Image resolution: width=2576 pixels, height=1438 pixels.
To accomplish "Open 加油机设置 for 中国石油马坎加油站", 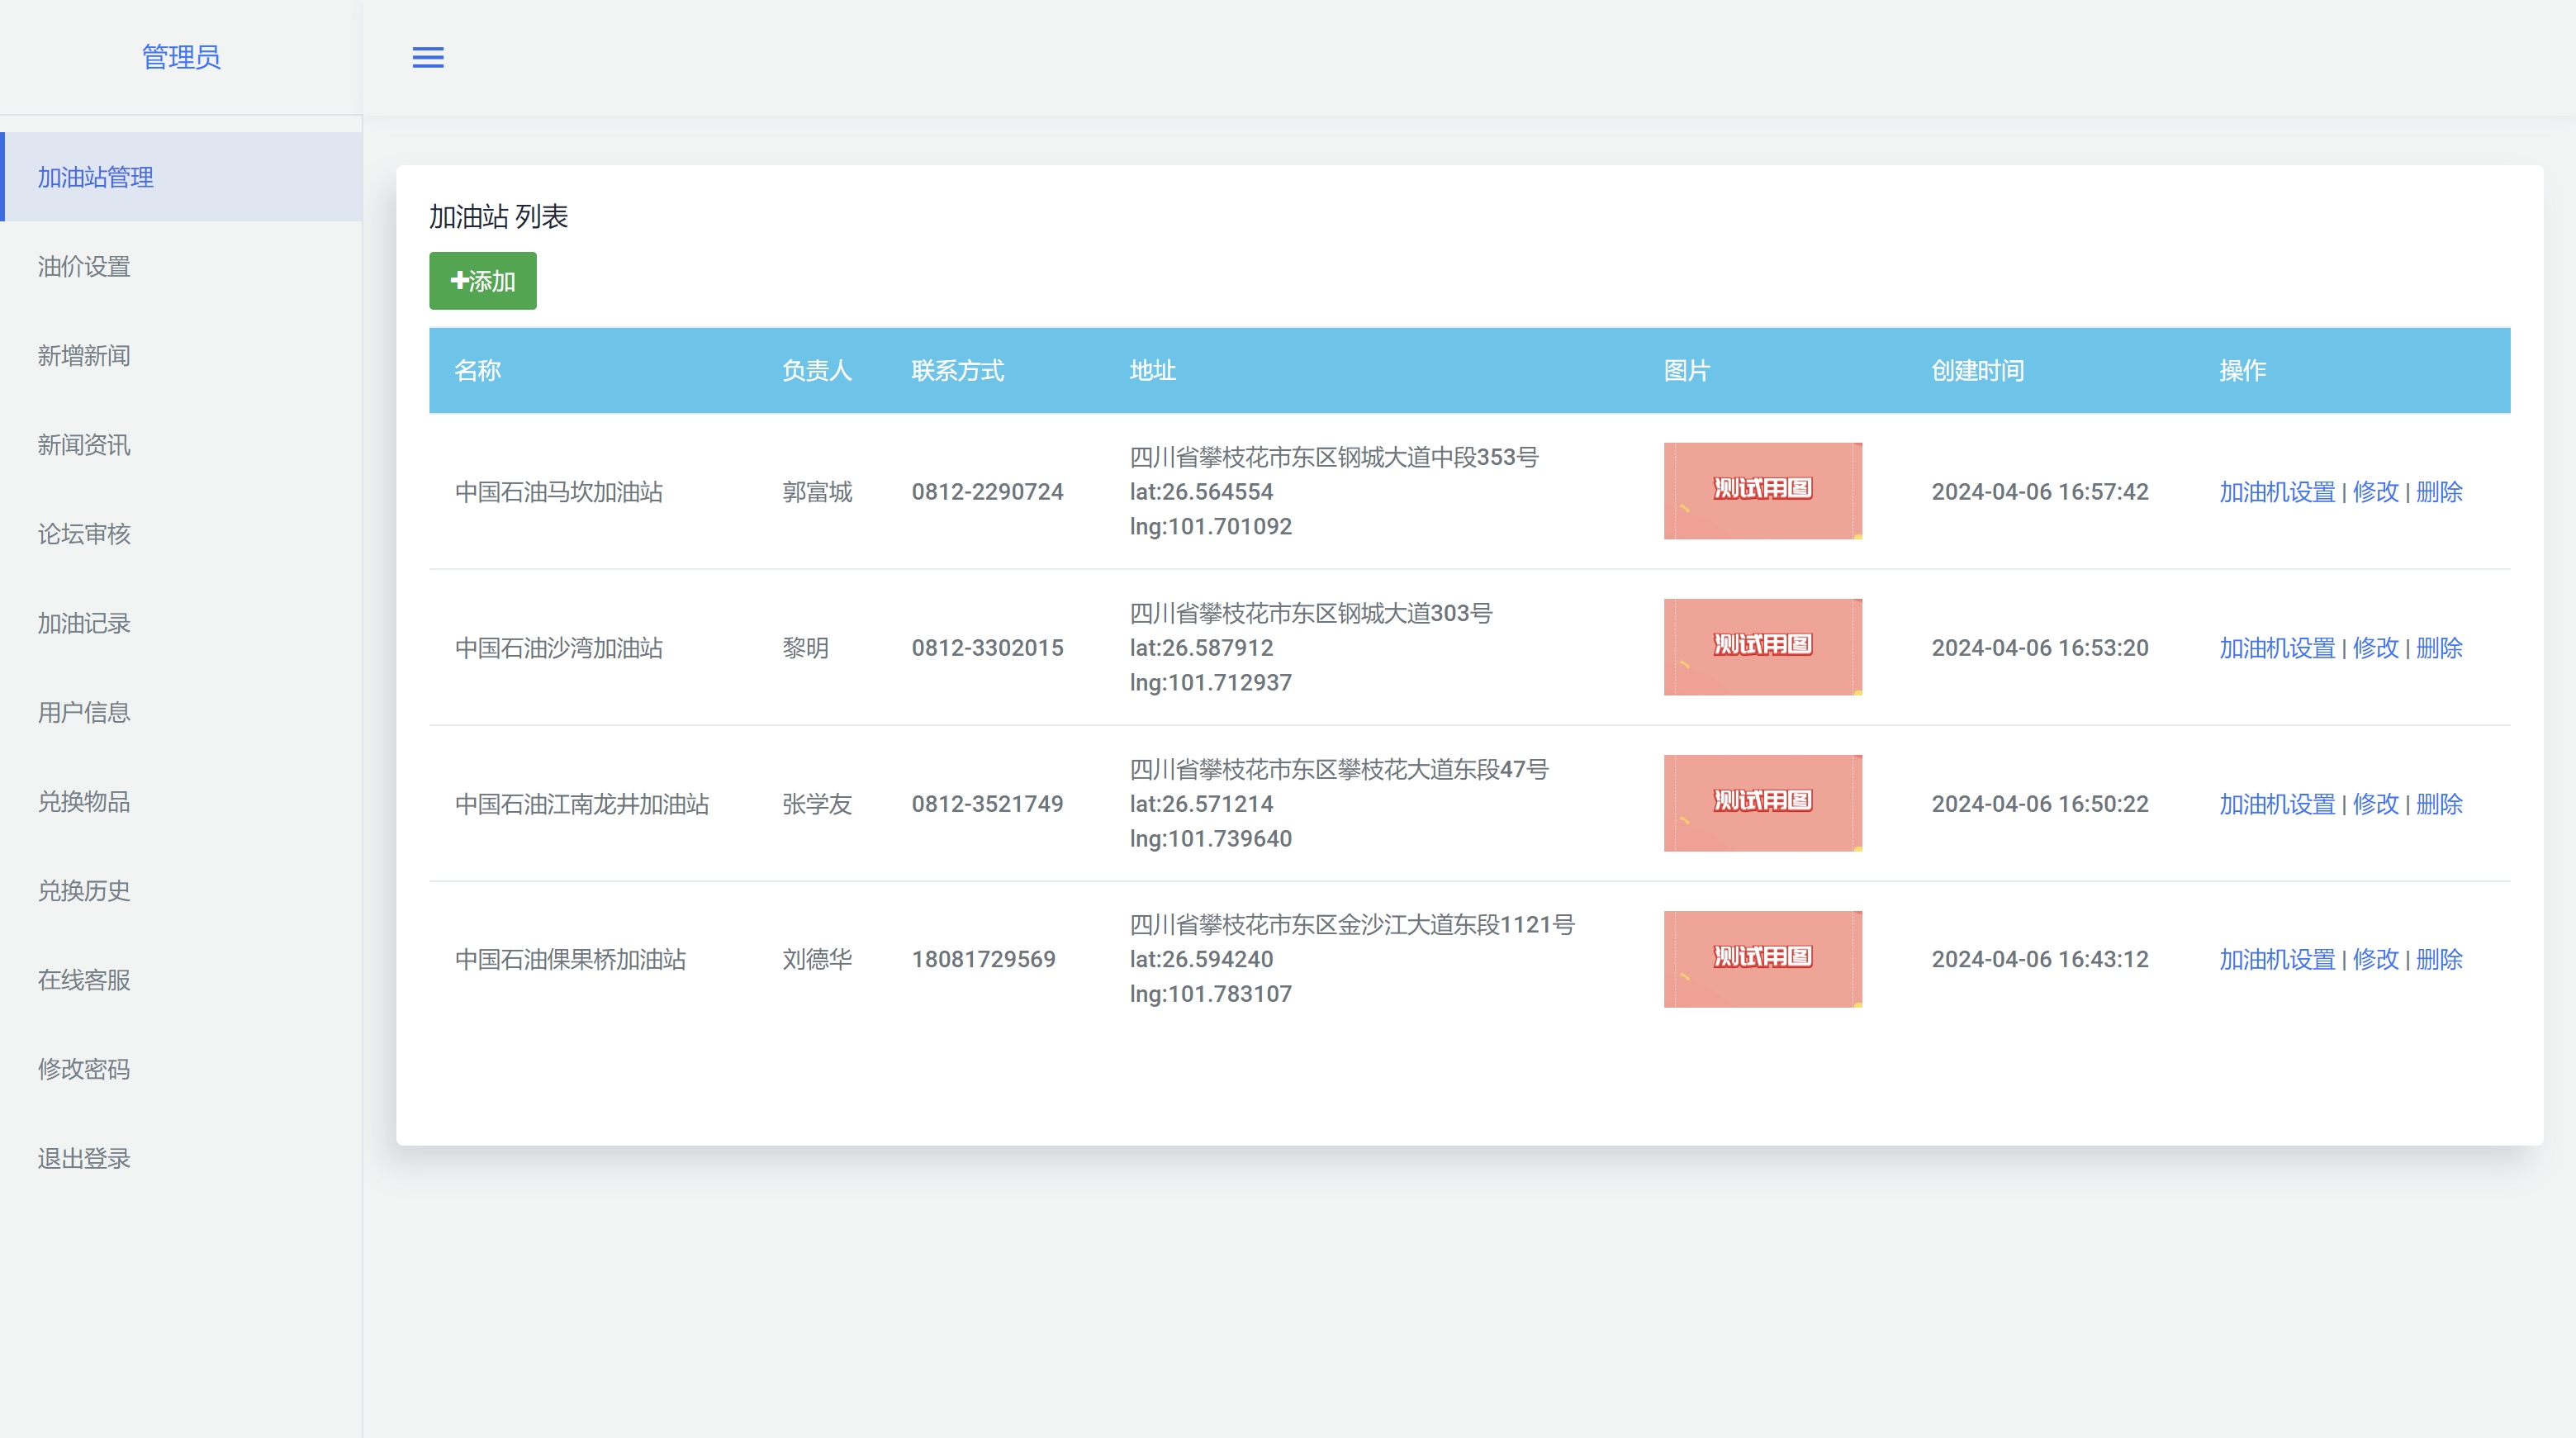I will coord(2277,492).
